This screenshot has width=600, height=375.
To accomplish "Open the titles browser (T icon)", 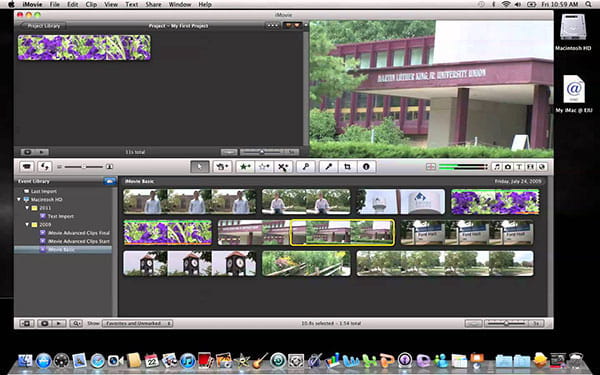I will pos(519,167).
